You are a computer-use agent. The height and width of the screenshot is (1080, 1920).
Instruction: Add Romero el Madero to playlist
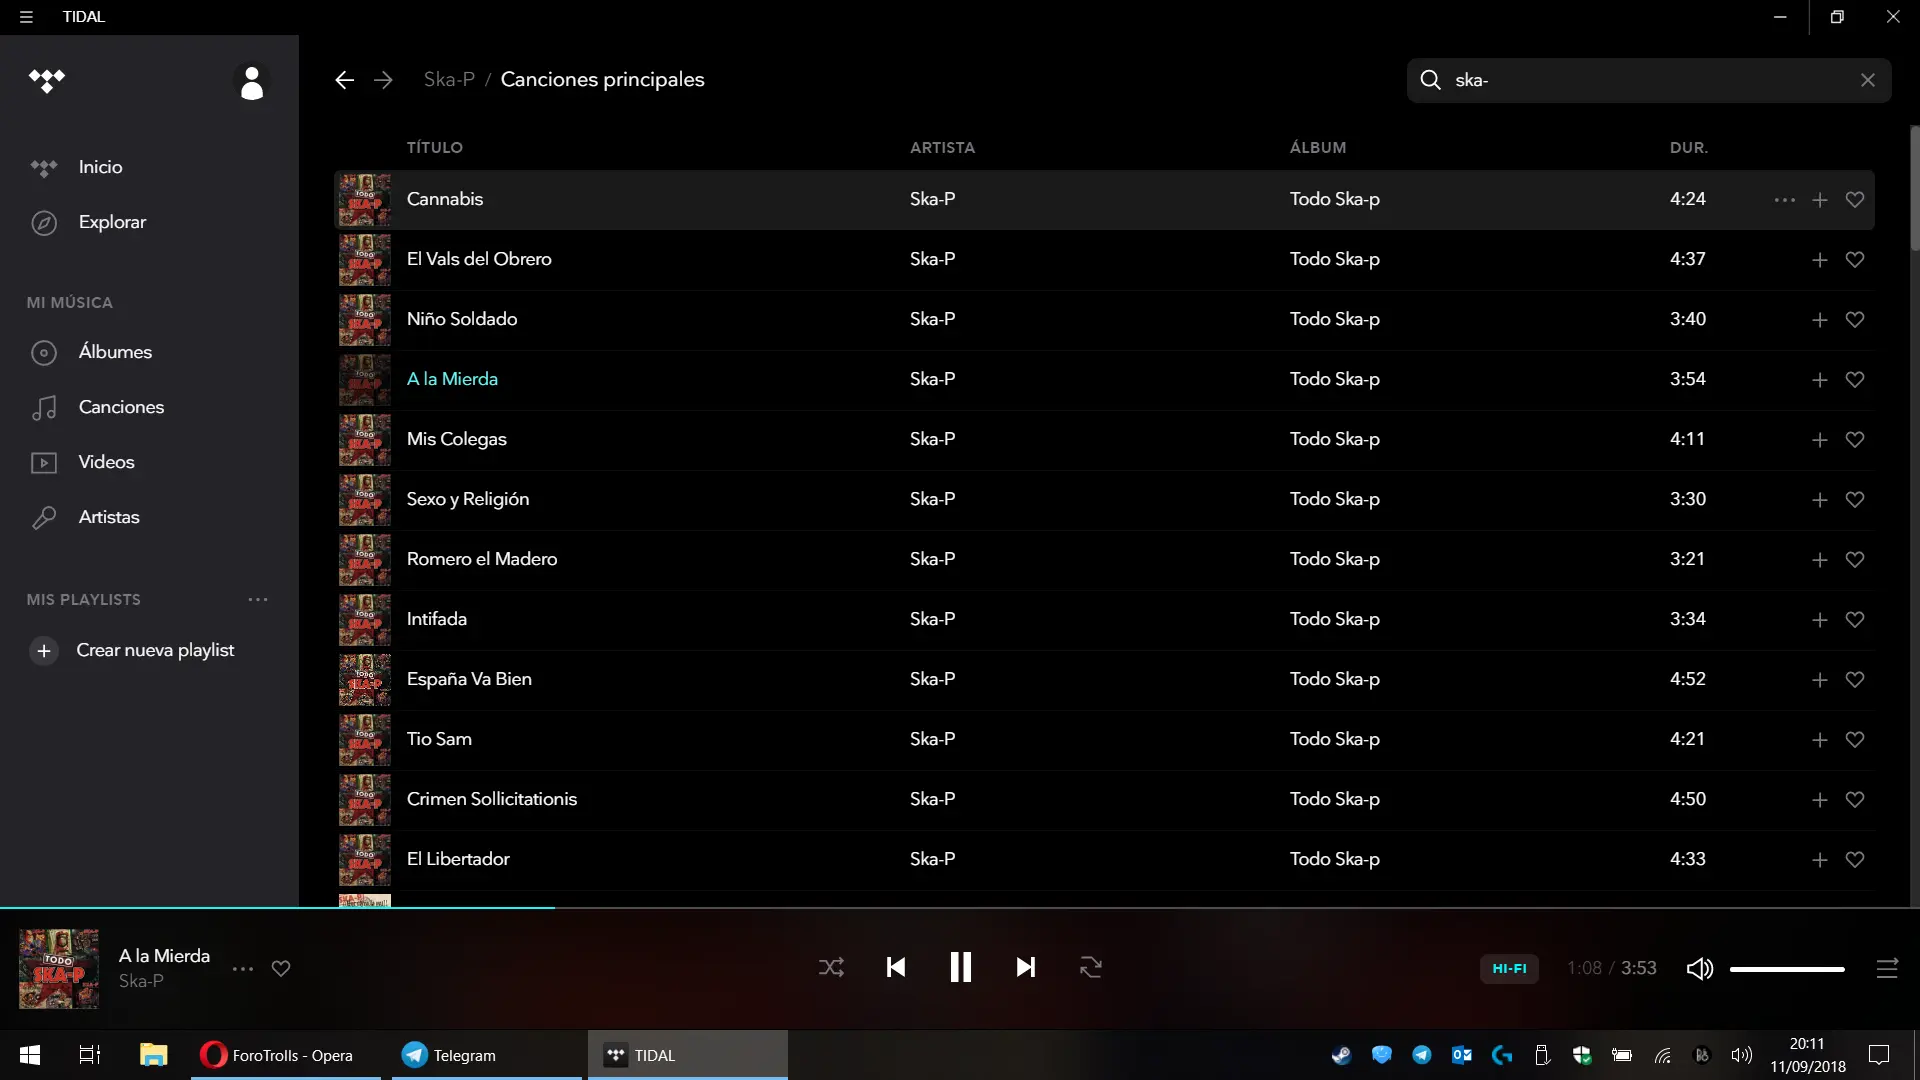(x=1820, y=560)
